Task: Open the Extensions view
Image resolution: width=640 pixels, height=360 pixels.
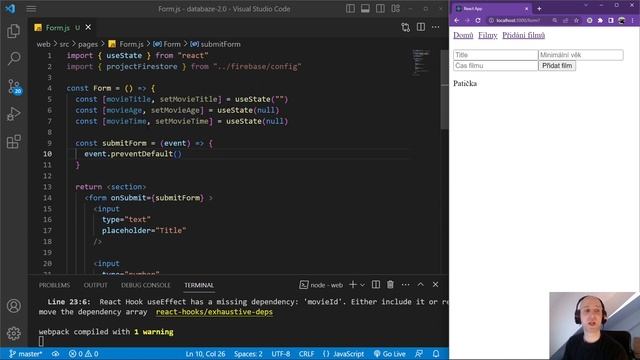Action: tap(13, 142)
